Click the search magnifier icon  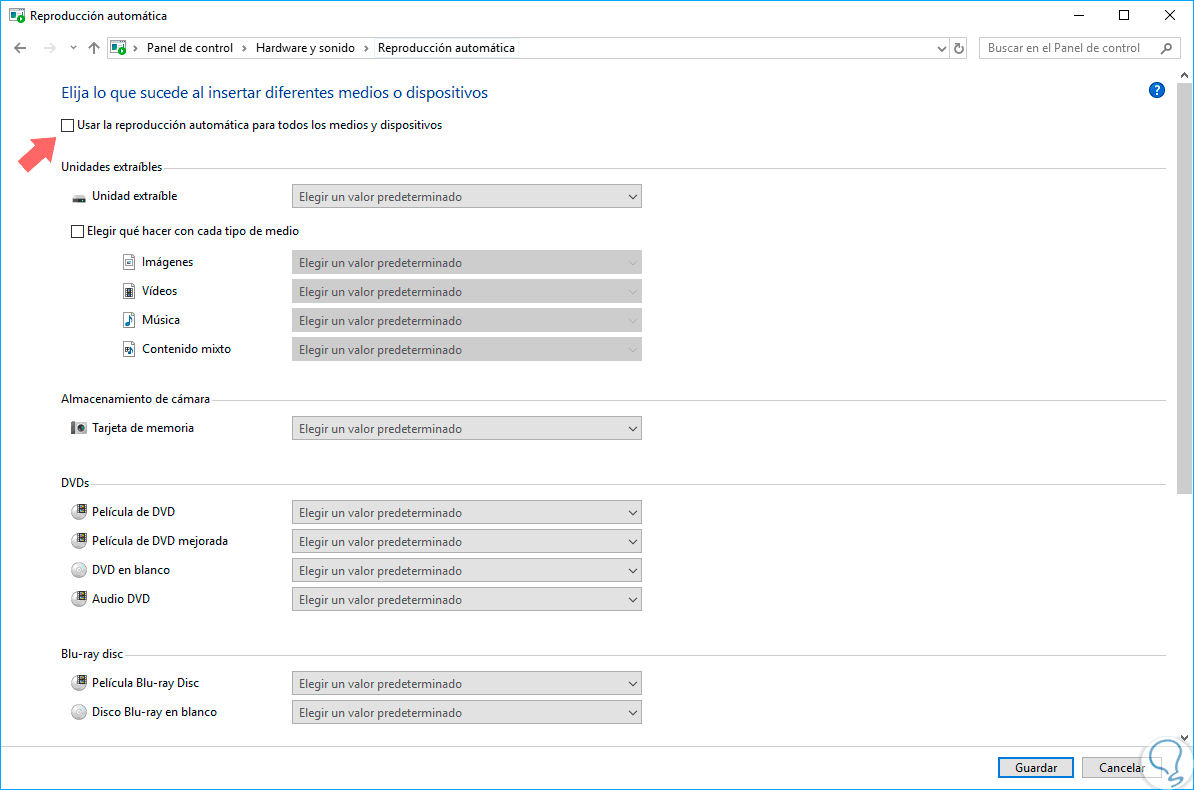click(x=1166, y=48)
